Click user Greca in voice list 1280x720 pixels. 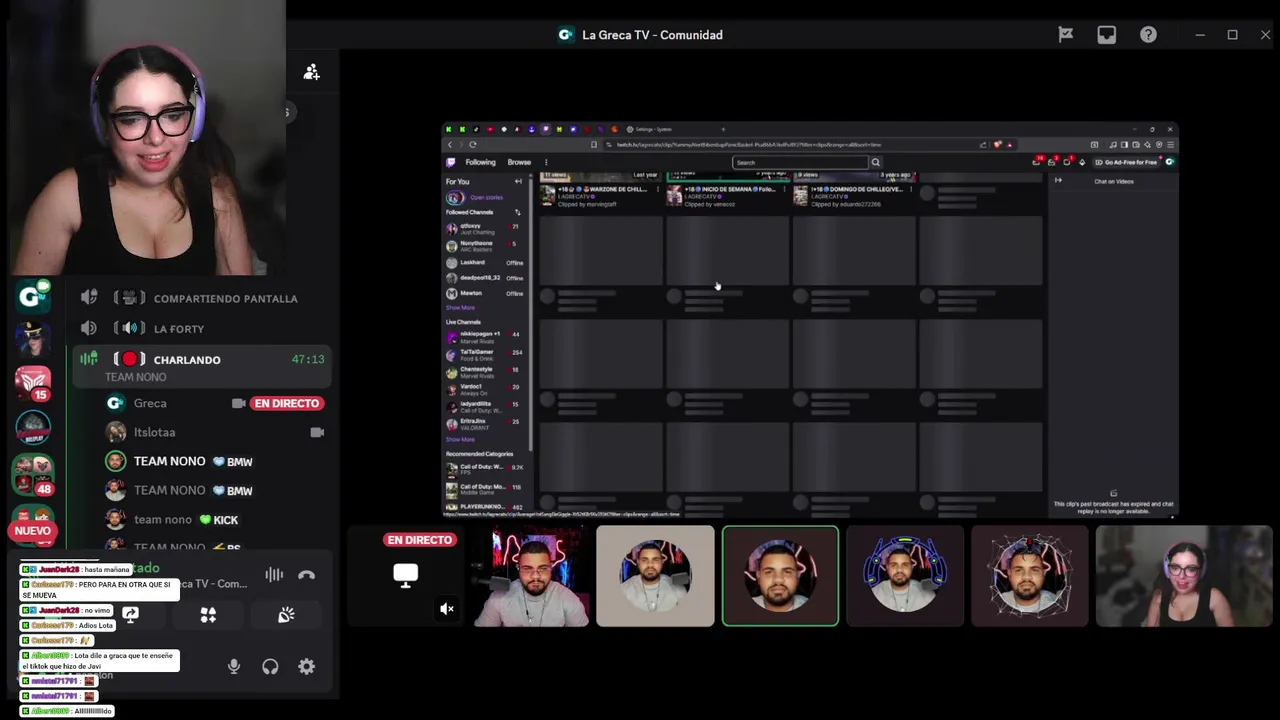pos(150,403)
